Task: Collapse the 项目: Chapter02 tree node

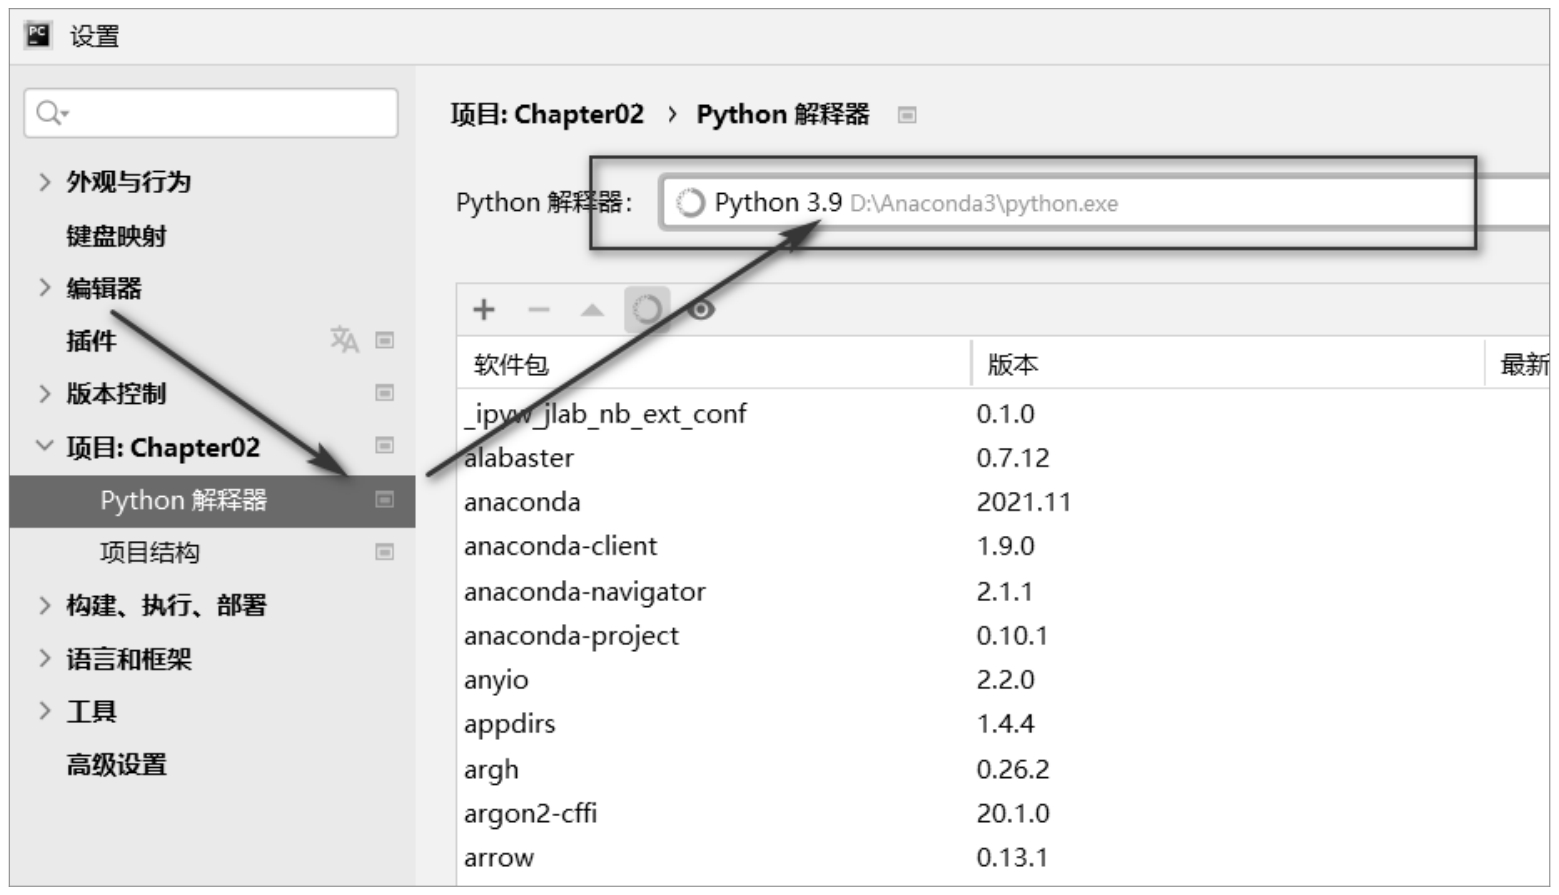Action: pyautogui.click(x=44, y=446)
